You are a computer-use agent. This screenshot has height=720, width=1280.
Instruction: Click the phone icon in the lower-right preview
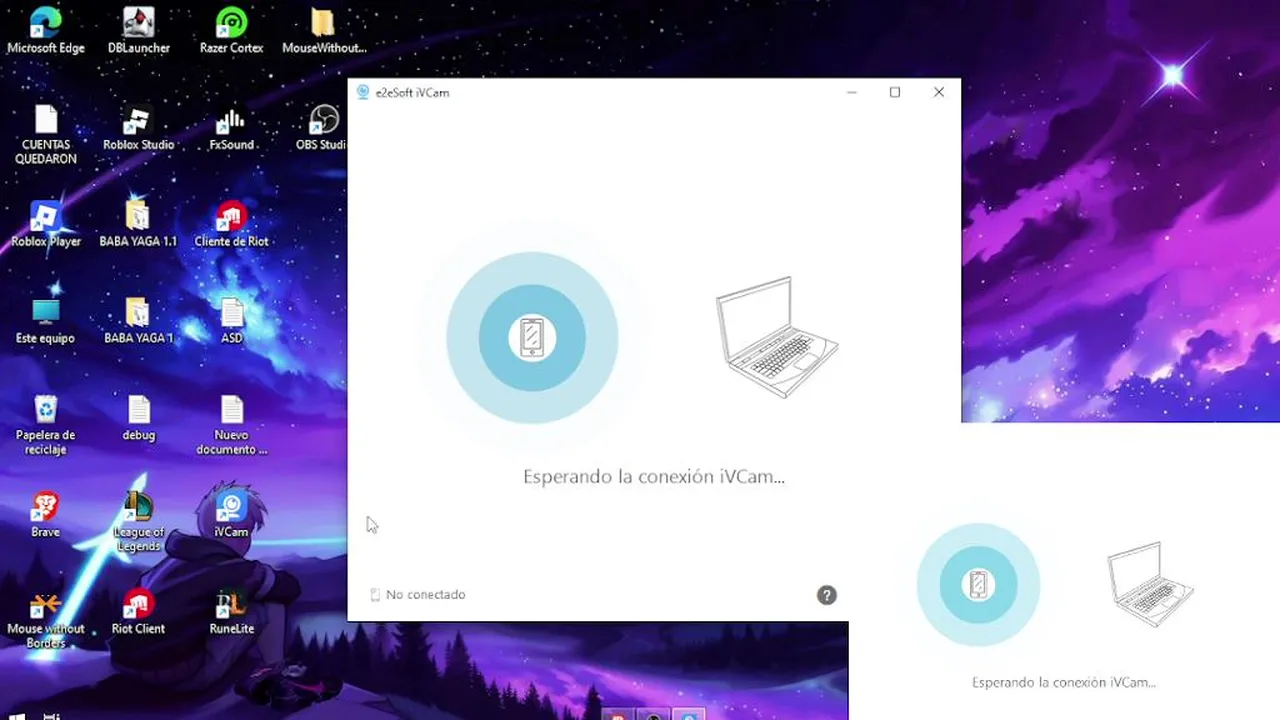point(978,585)
